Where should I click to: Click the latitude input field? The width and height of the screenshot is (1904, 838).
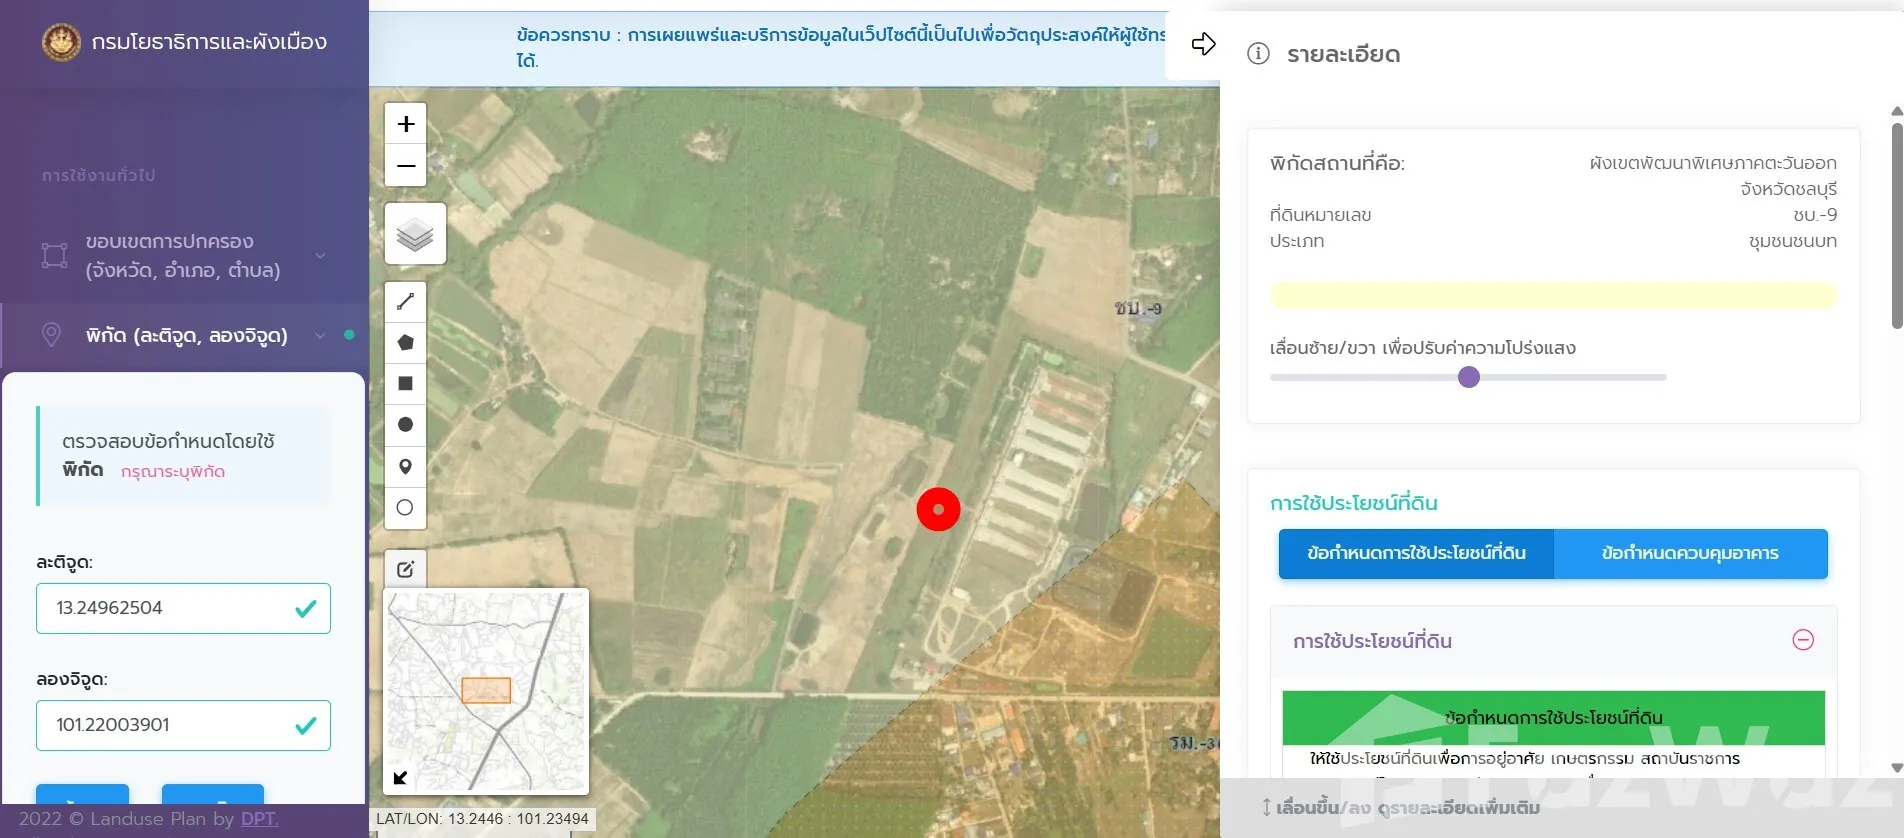tap(170, 608)
